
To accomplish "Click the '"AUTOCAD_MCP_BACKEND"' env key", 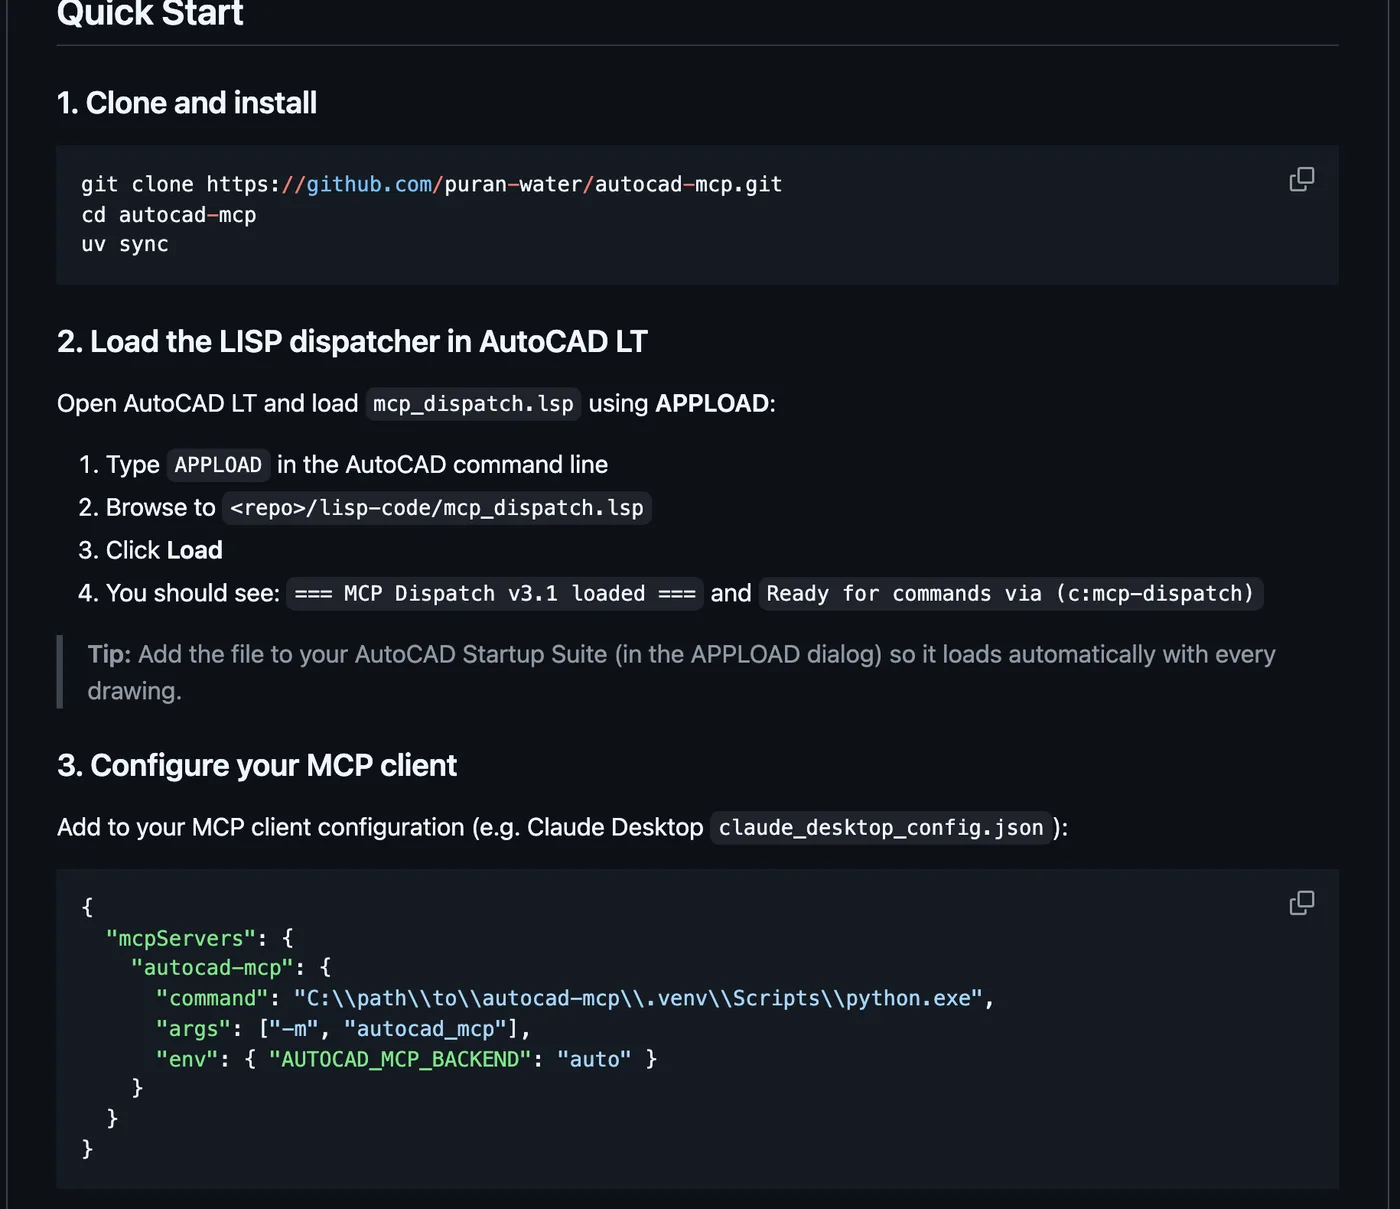I will pyautogui.click(x=400, y=1059).
